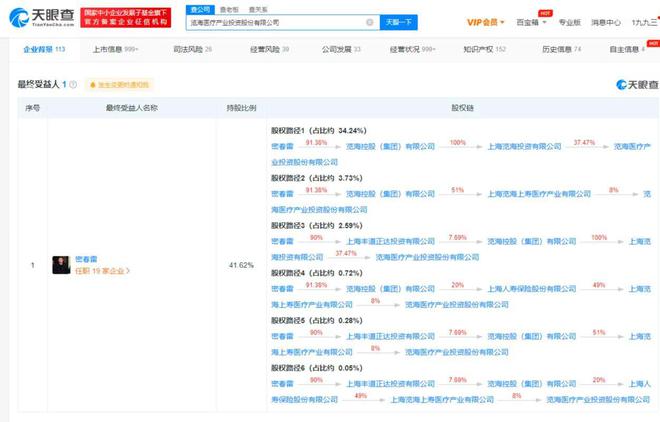Select the 查关系 search tab
The width and height of the screenshot is (660, 422).
pos(258,9)
